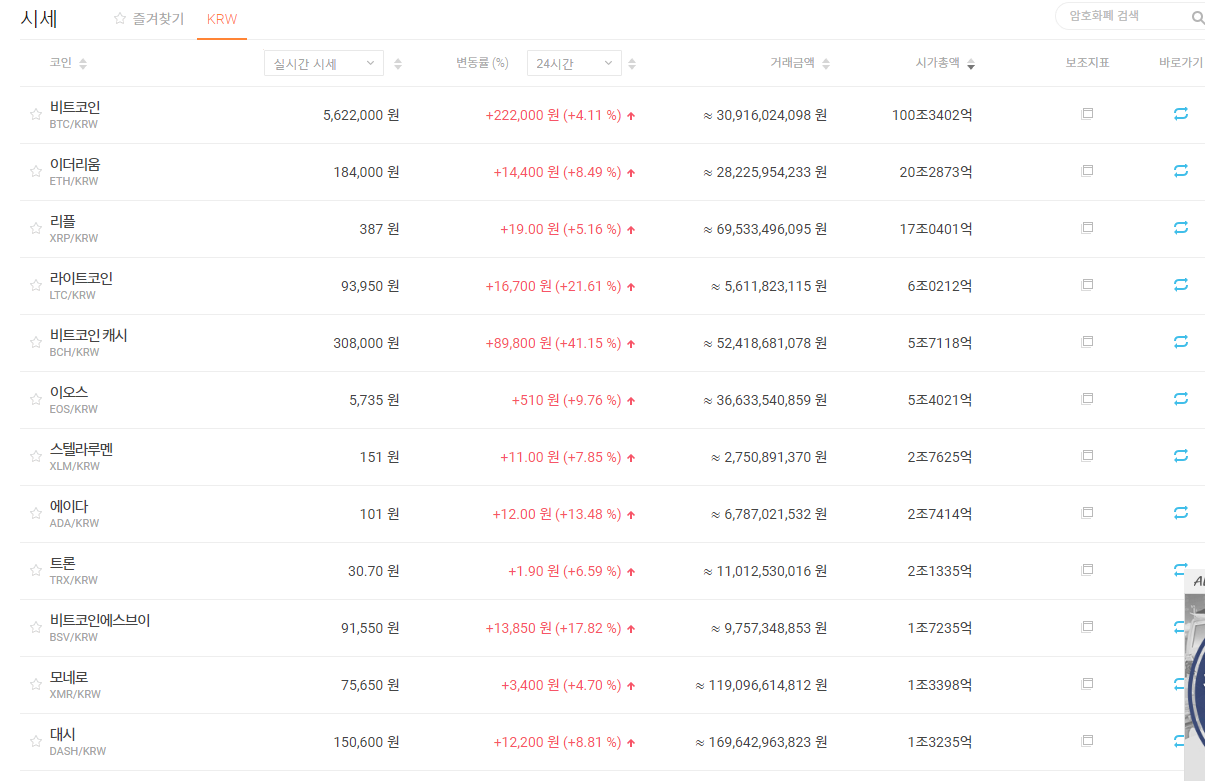The width and height of the screenshot is (1205, 781).
Task: Mark DASH/KRW as favorite star
Action: pos(36,742)
